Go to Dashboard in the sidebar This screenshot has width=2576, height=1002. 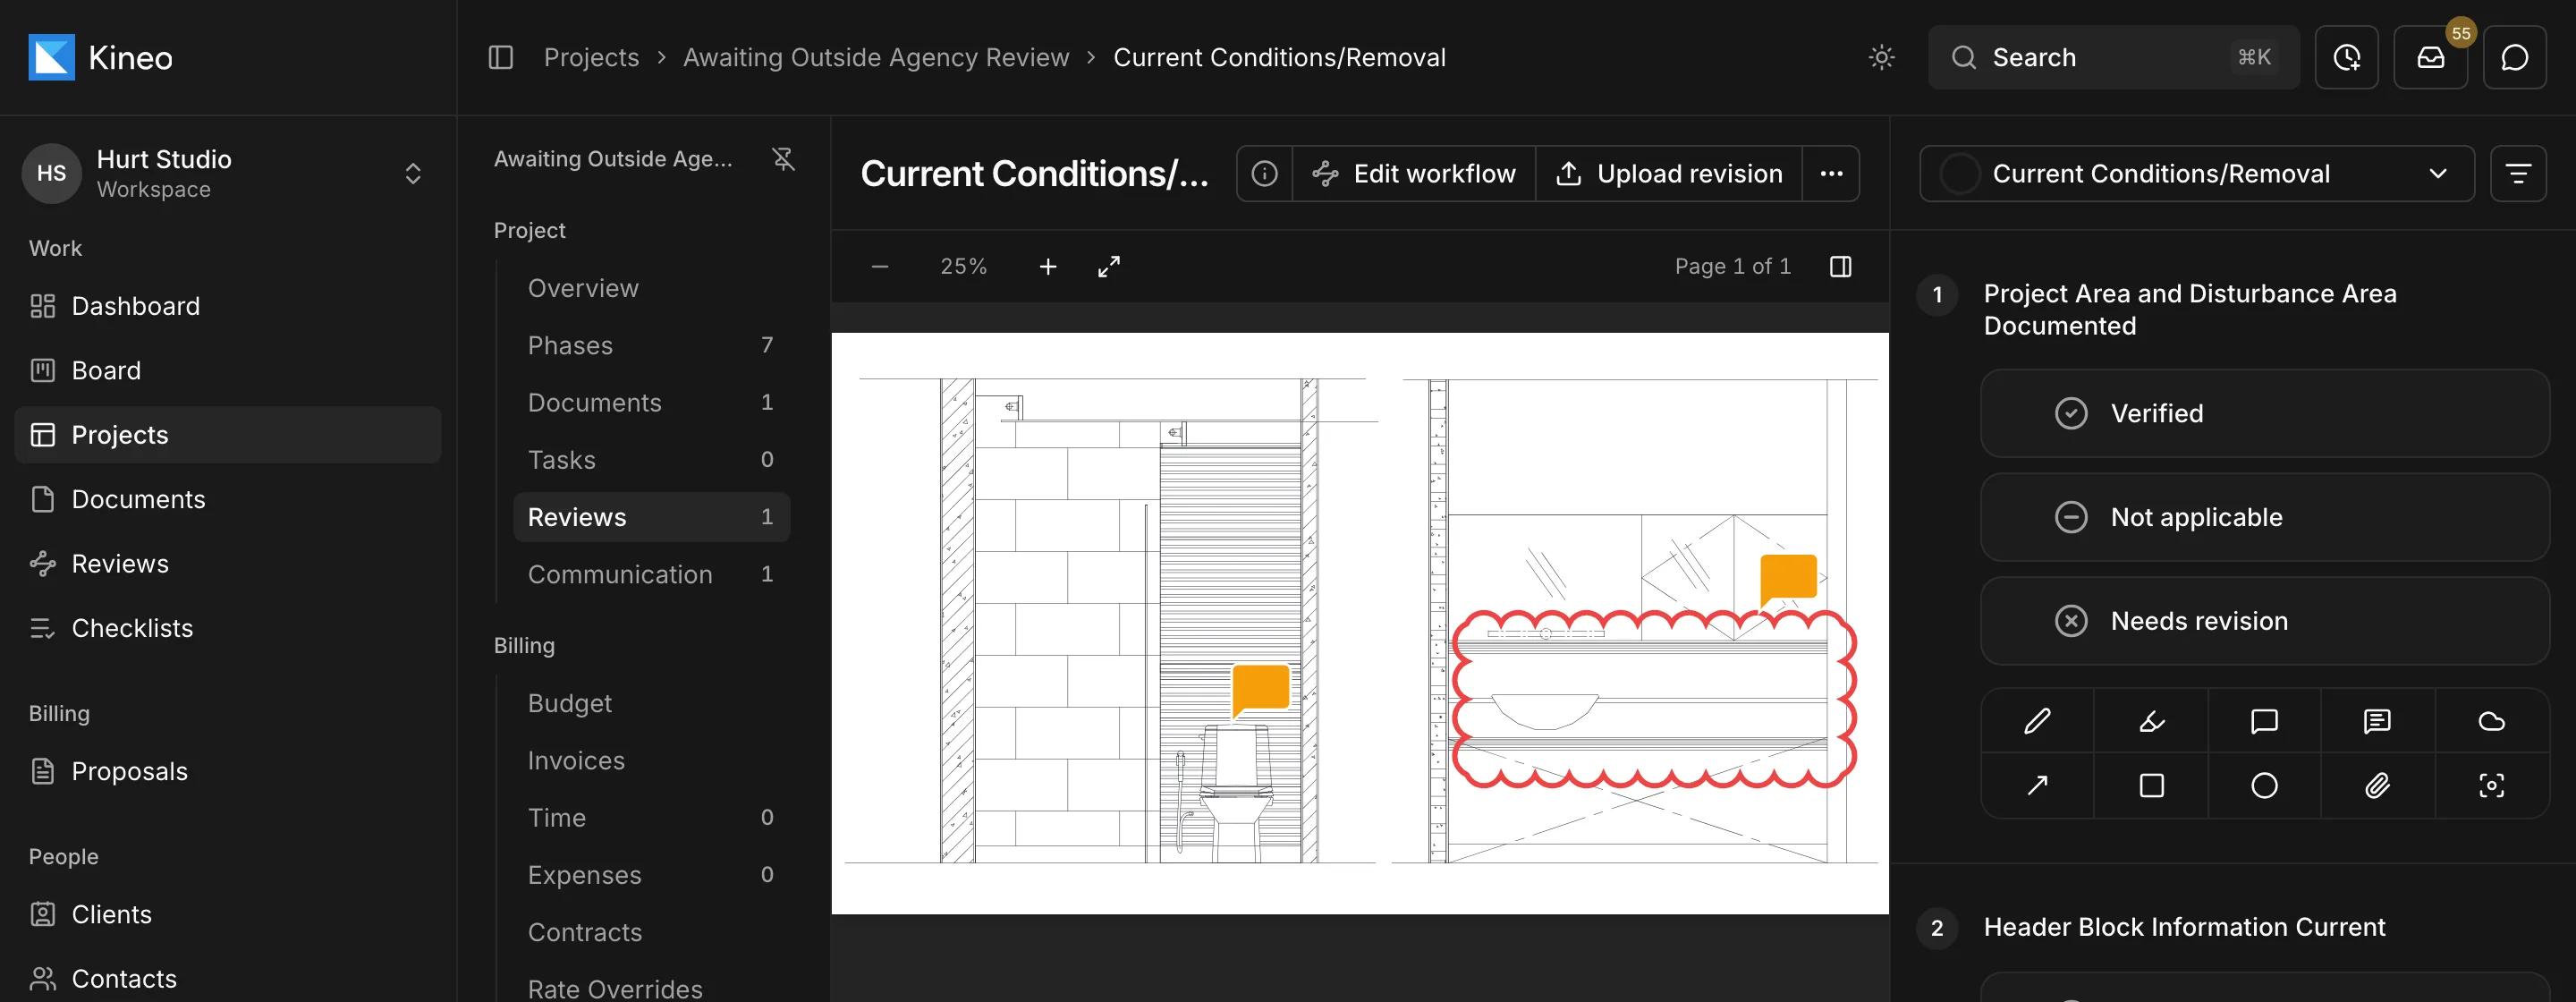[228, 306]
